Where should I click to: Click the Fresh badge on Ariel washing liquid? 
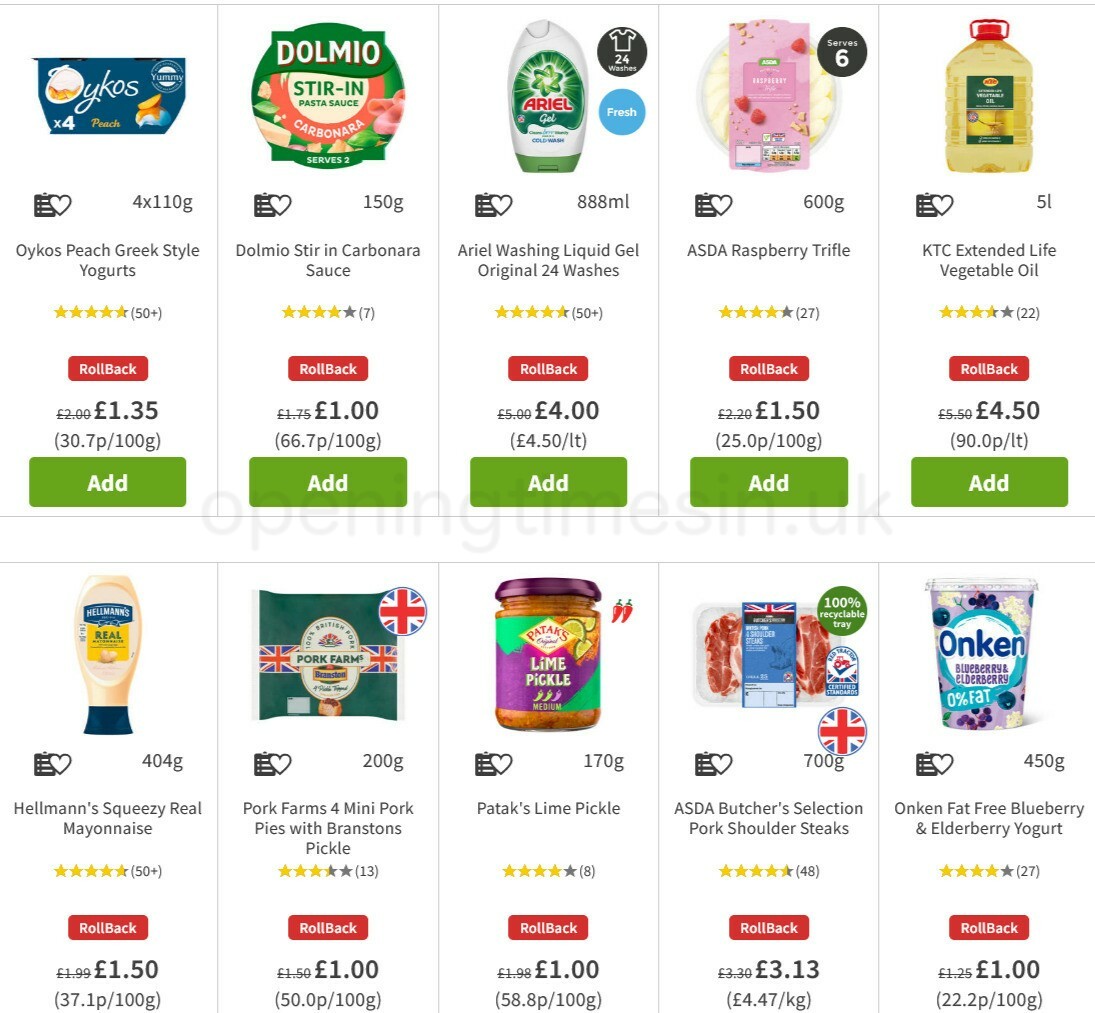tap(621, 113)
